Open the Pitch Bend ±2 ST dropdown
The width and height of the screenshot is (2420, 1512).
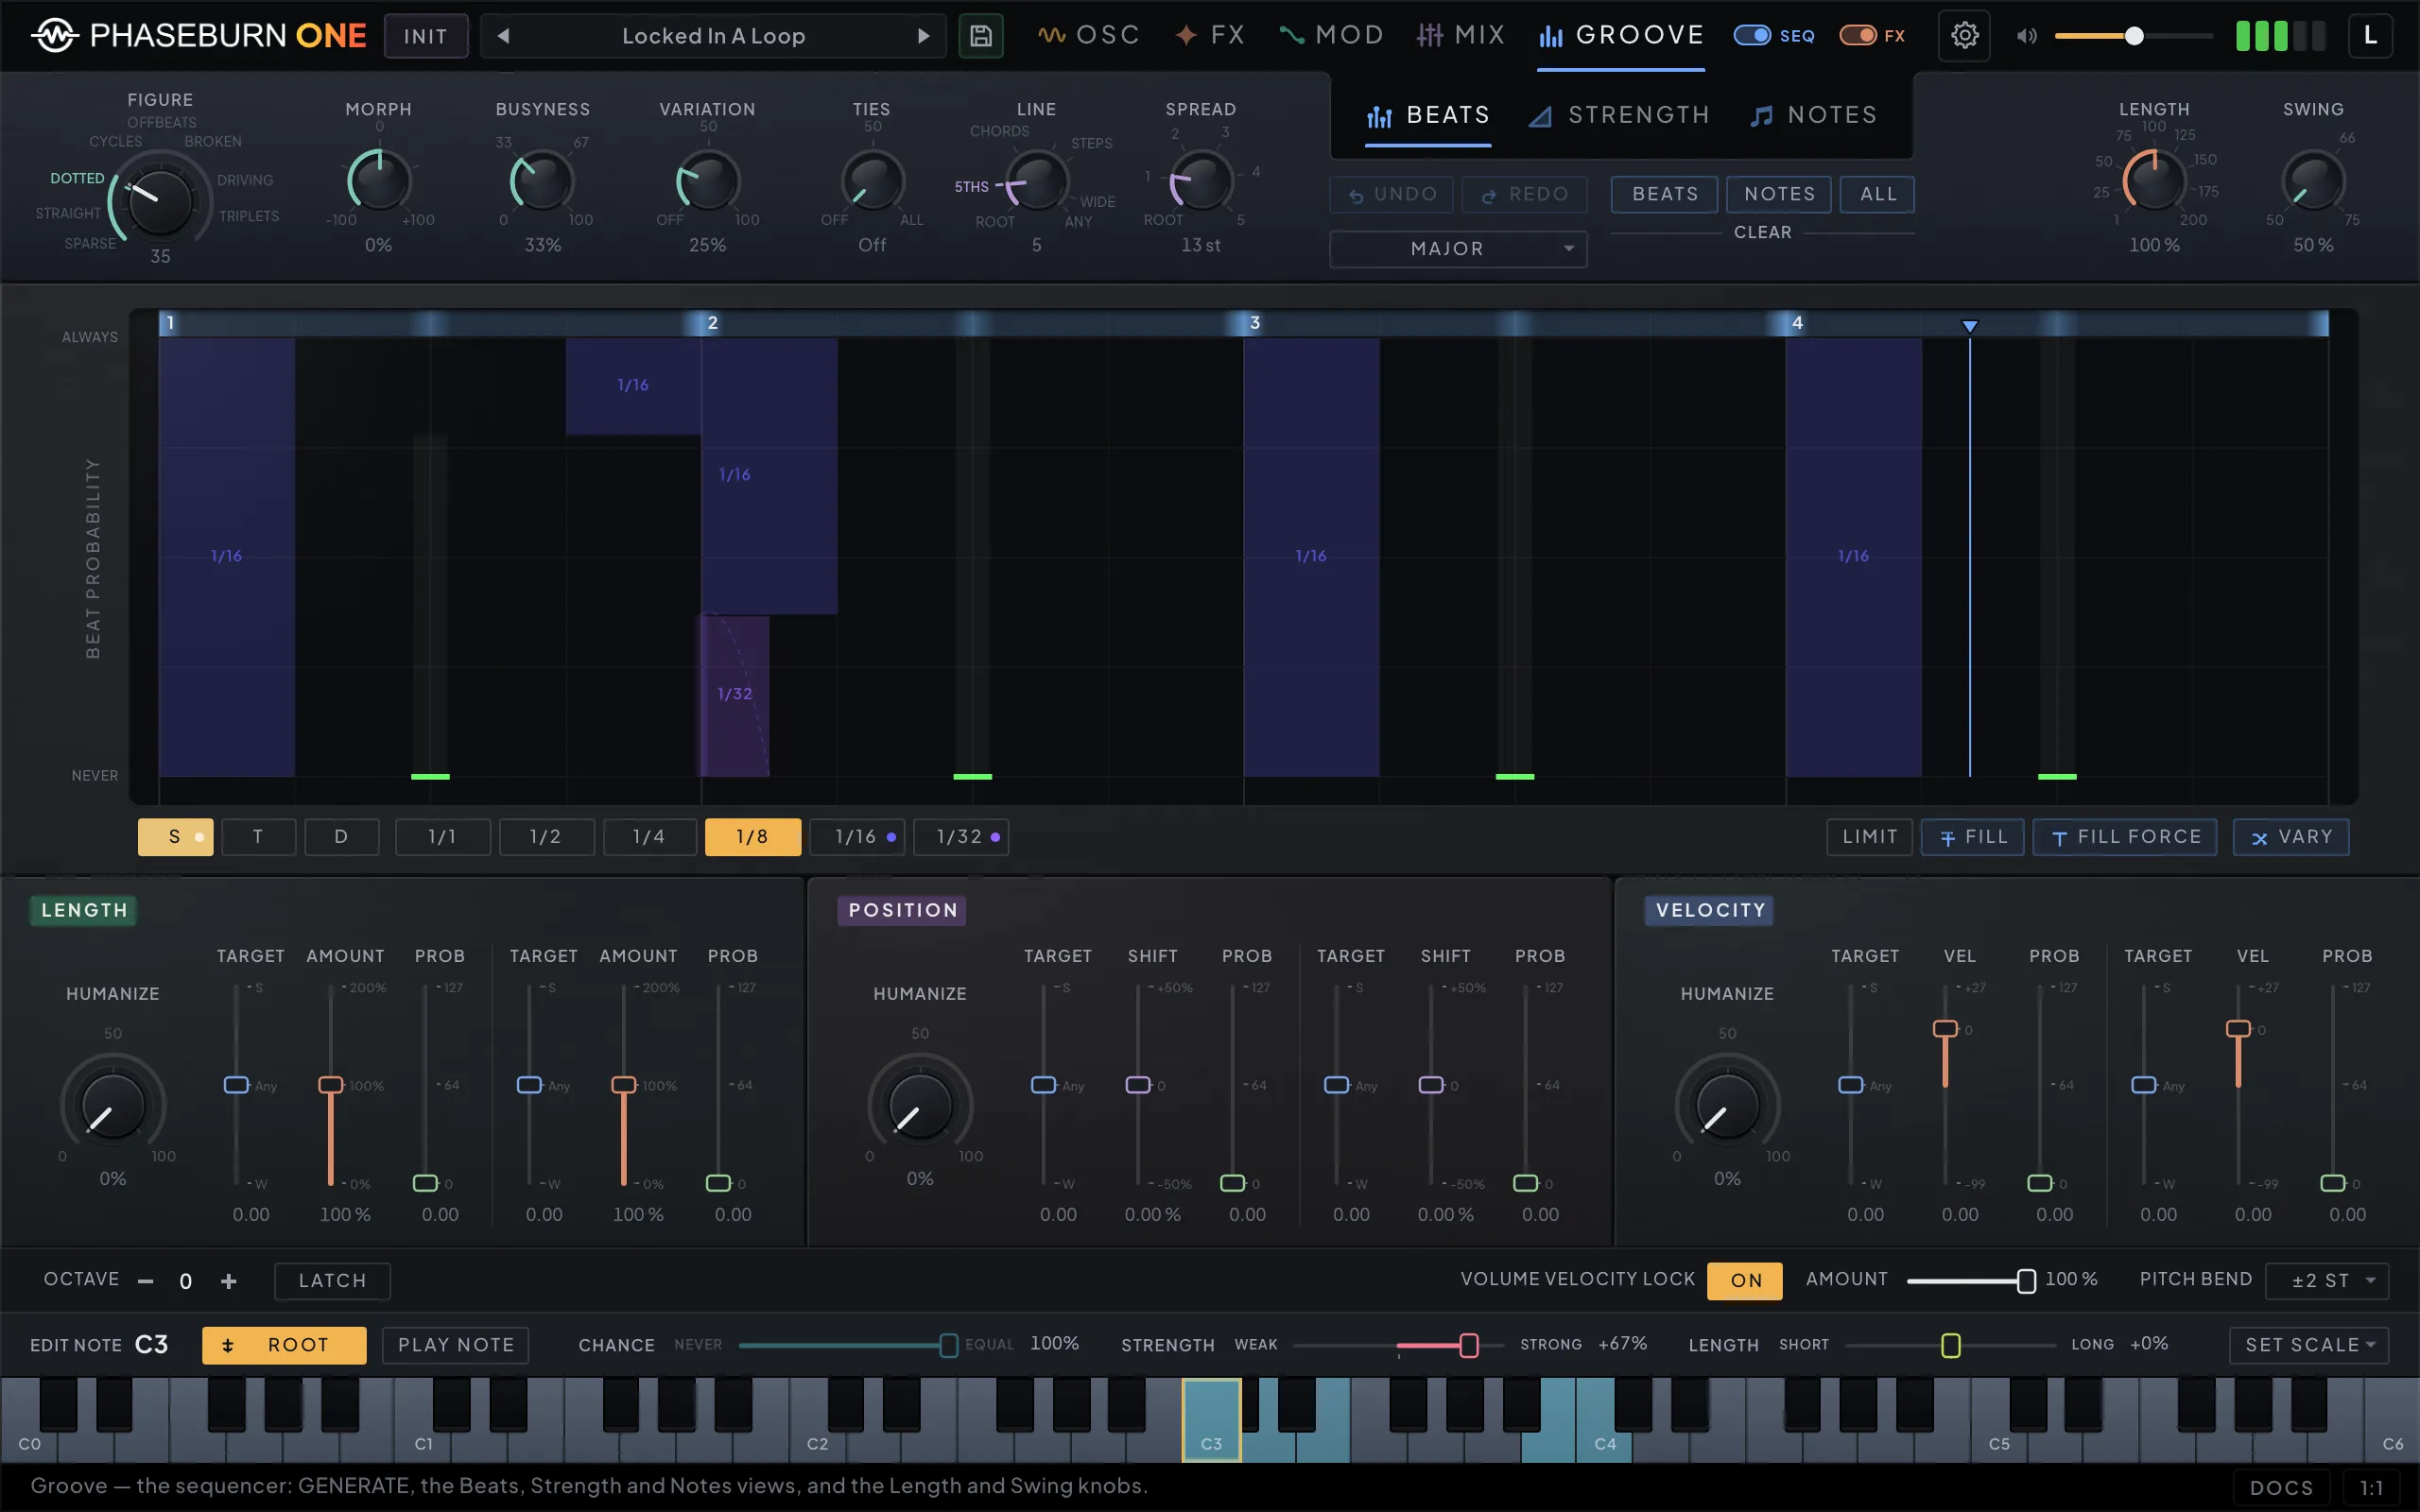(x=2326, y=1281)
